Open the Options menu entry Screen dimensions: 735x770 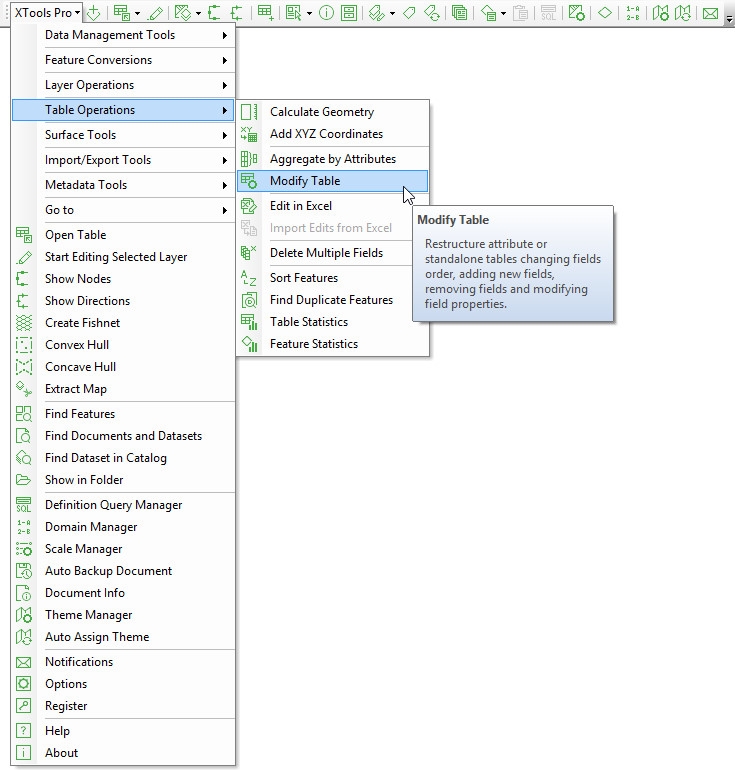[x=124, y=684]
